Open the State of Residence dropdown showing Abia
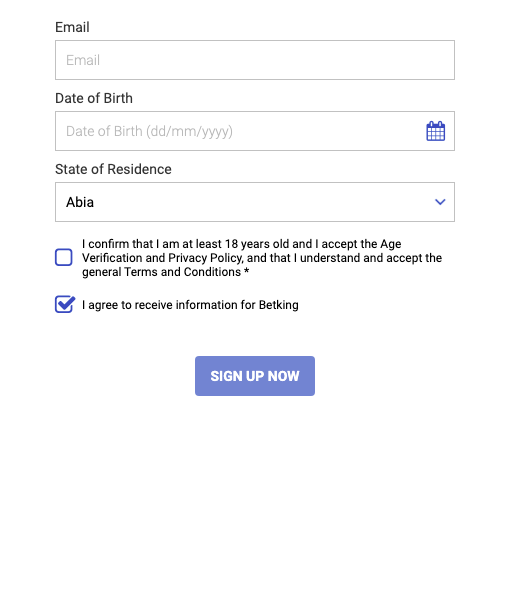The width and height of the screenshot is (512, 591). click(x=255, y=202)
